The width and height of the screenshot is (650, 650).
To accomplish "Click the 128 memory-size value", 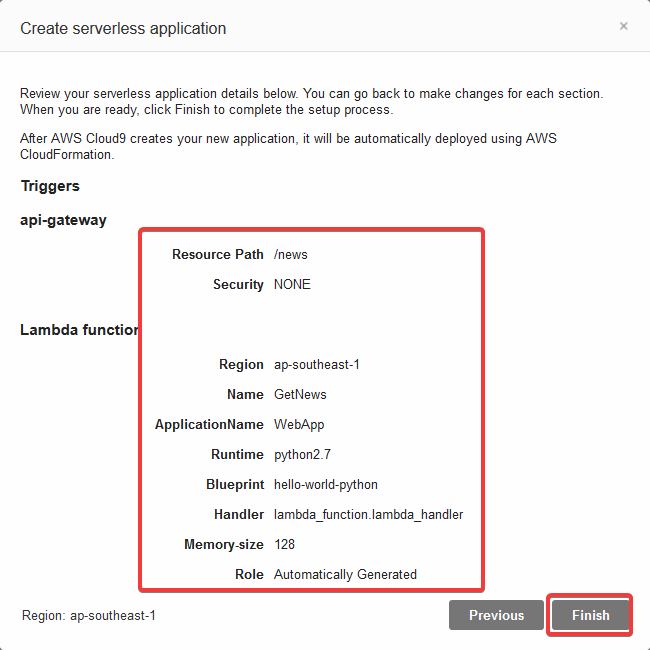I will [x=284, y=544].
